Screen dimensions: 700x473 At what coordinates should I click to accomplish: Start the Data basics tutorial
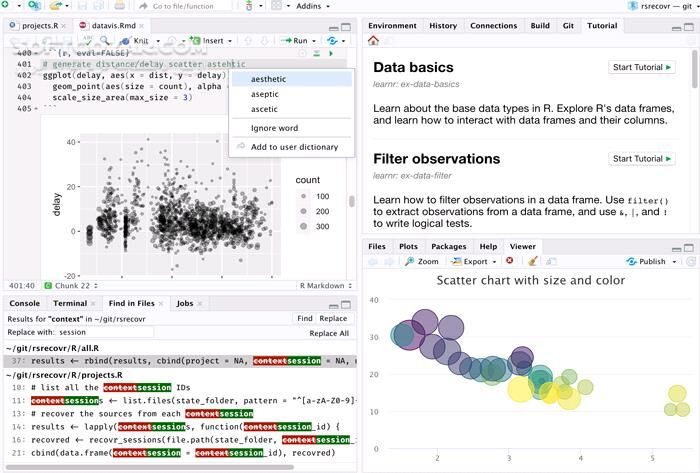[642, 68]
